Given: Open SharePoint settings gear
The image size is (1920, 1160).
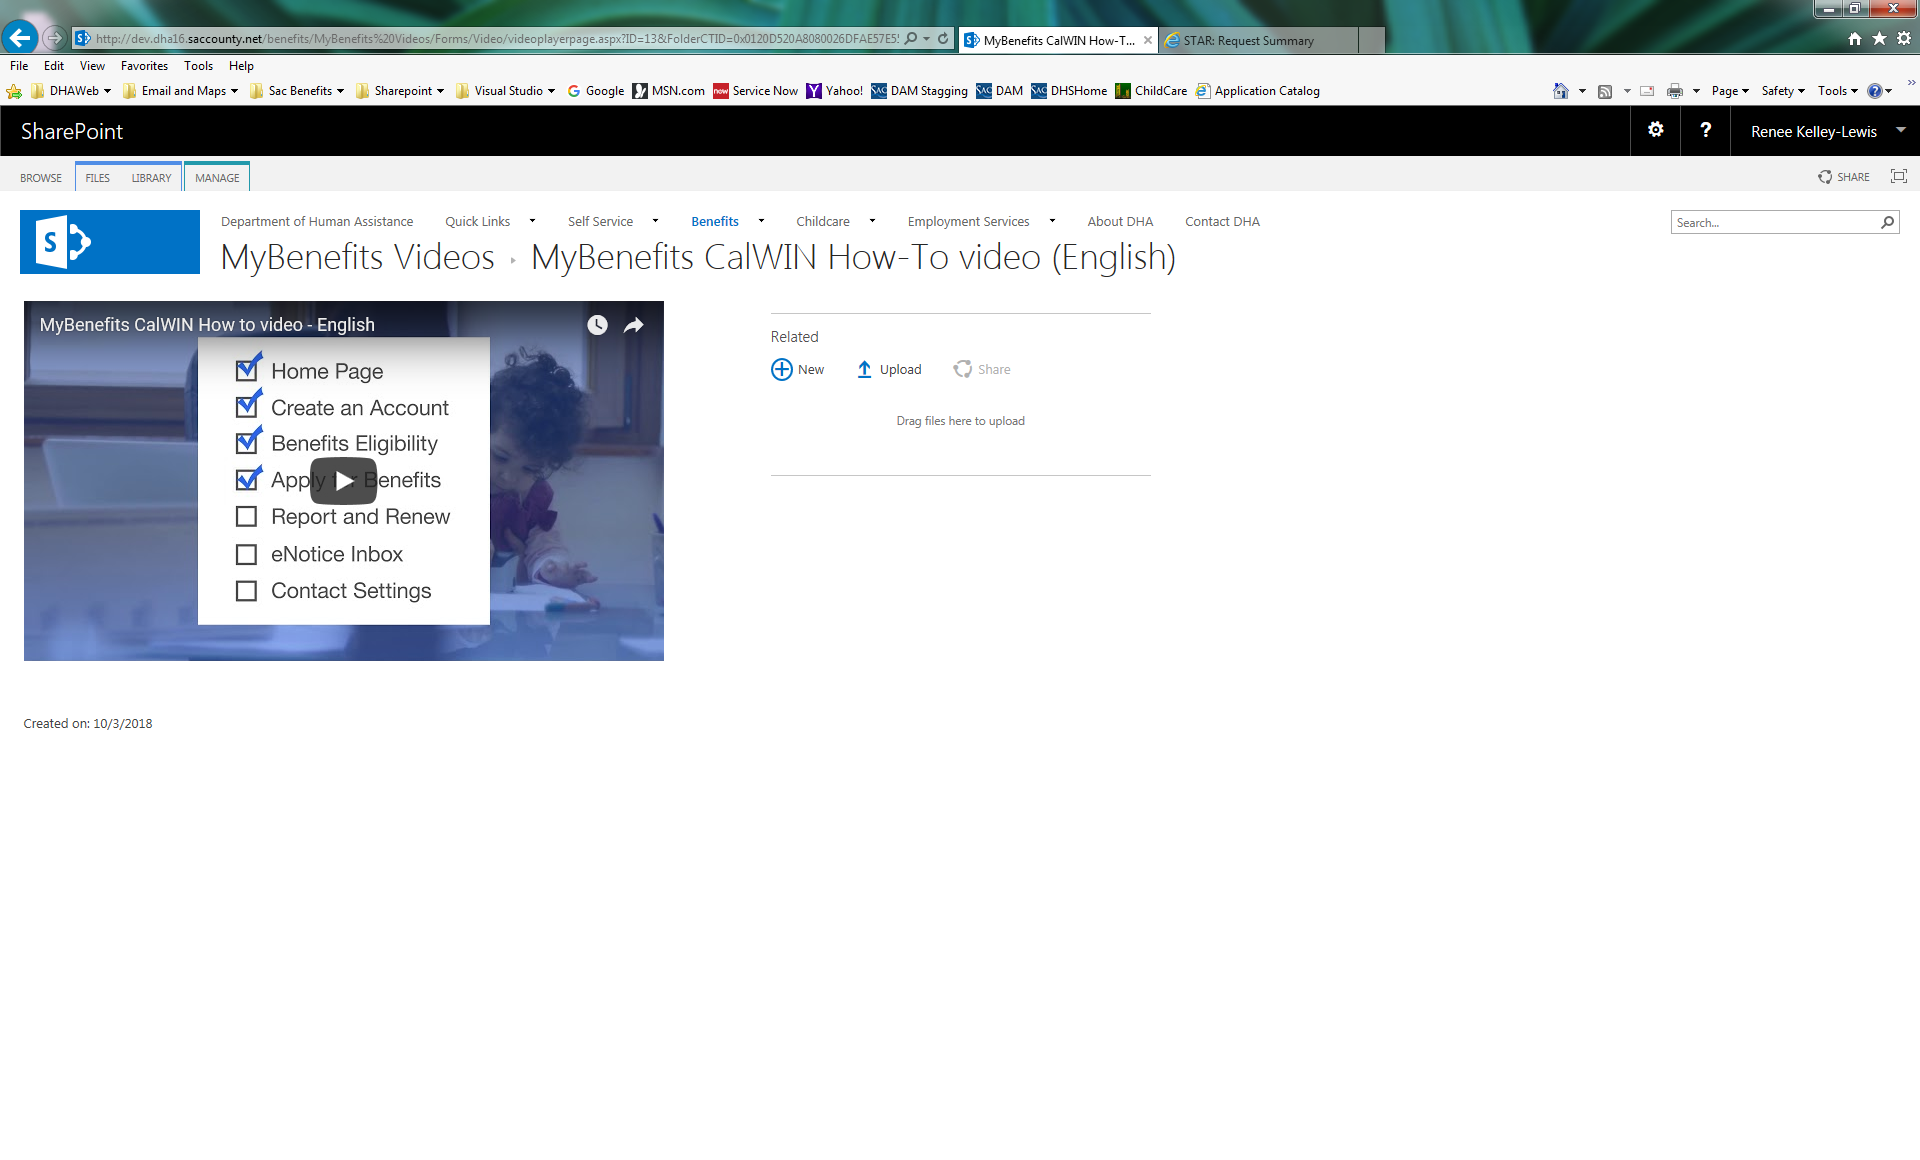Looking at the screenshot, I should [x=1656, y=130].
